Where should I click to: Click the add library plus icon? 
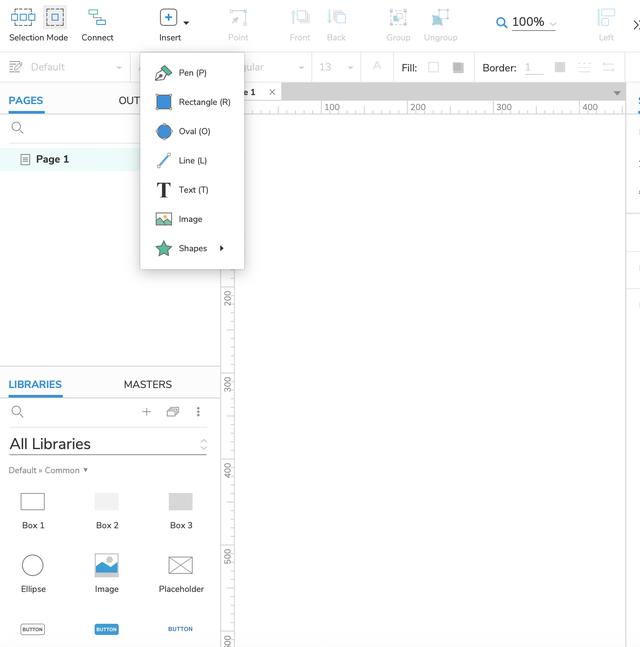pos(146,412)
